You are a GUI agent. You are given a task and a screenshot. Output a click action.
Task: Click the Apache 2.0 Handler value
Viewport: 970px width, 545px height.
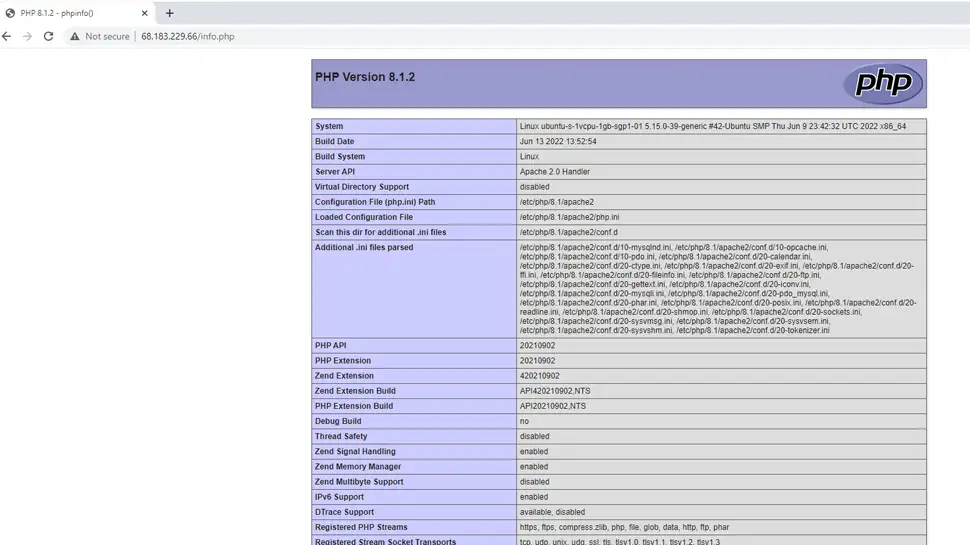click(555, 171)
